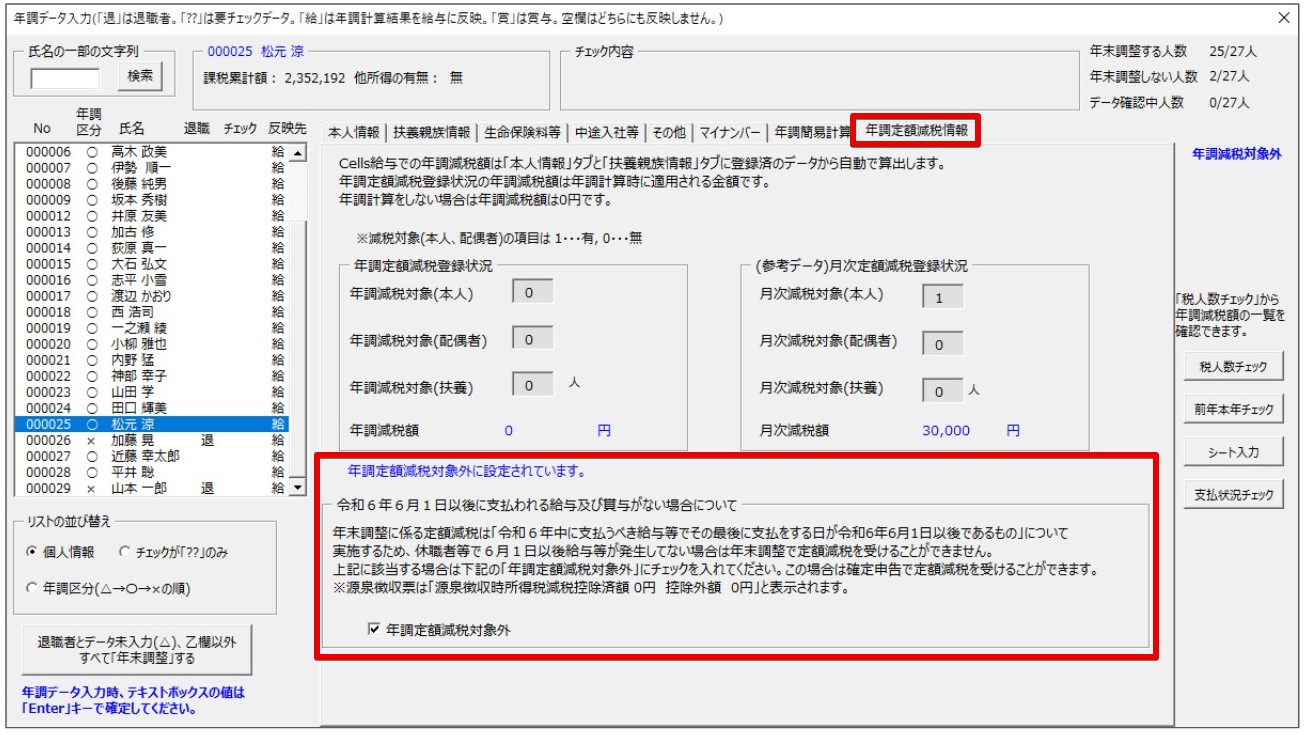Select employee 000018 西 浩司
This screenshot has height=735, width=1306.
[152, 312]
